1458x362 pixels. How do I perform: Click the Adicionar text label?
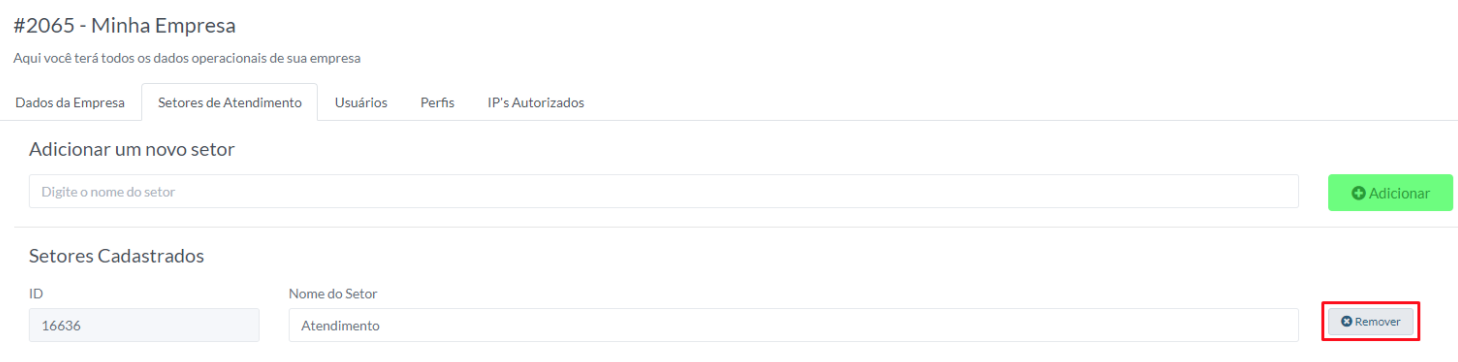(x=1399, y=193)
